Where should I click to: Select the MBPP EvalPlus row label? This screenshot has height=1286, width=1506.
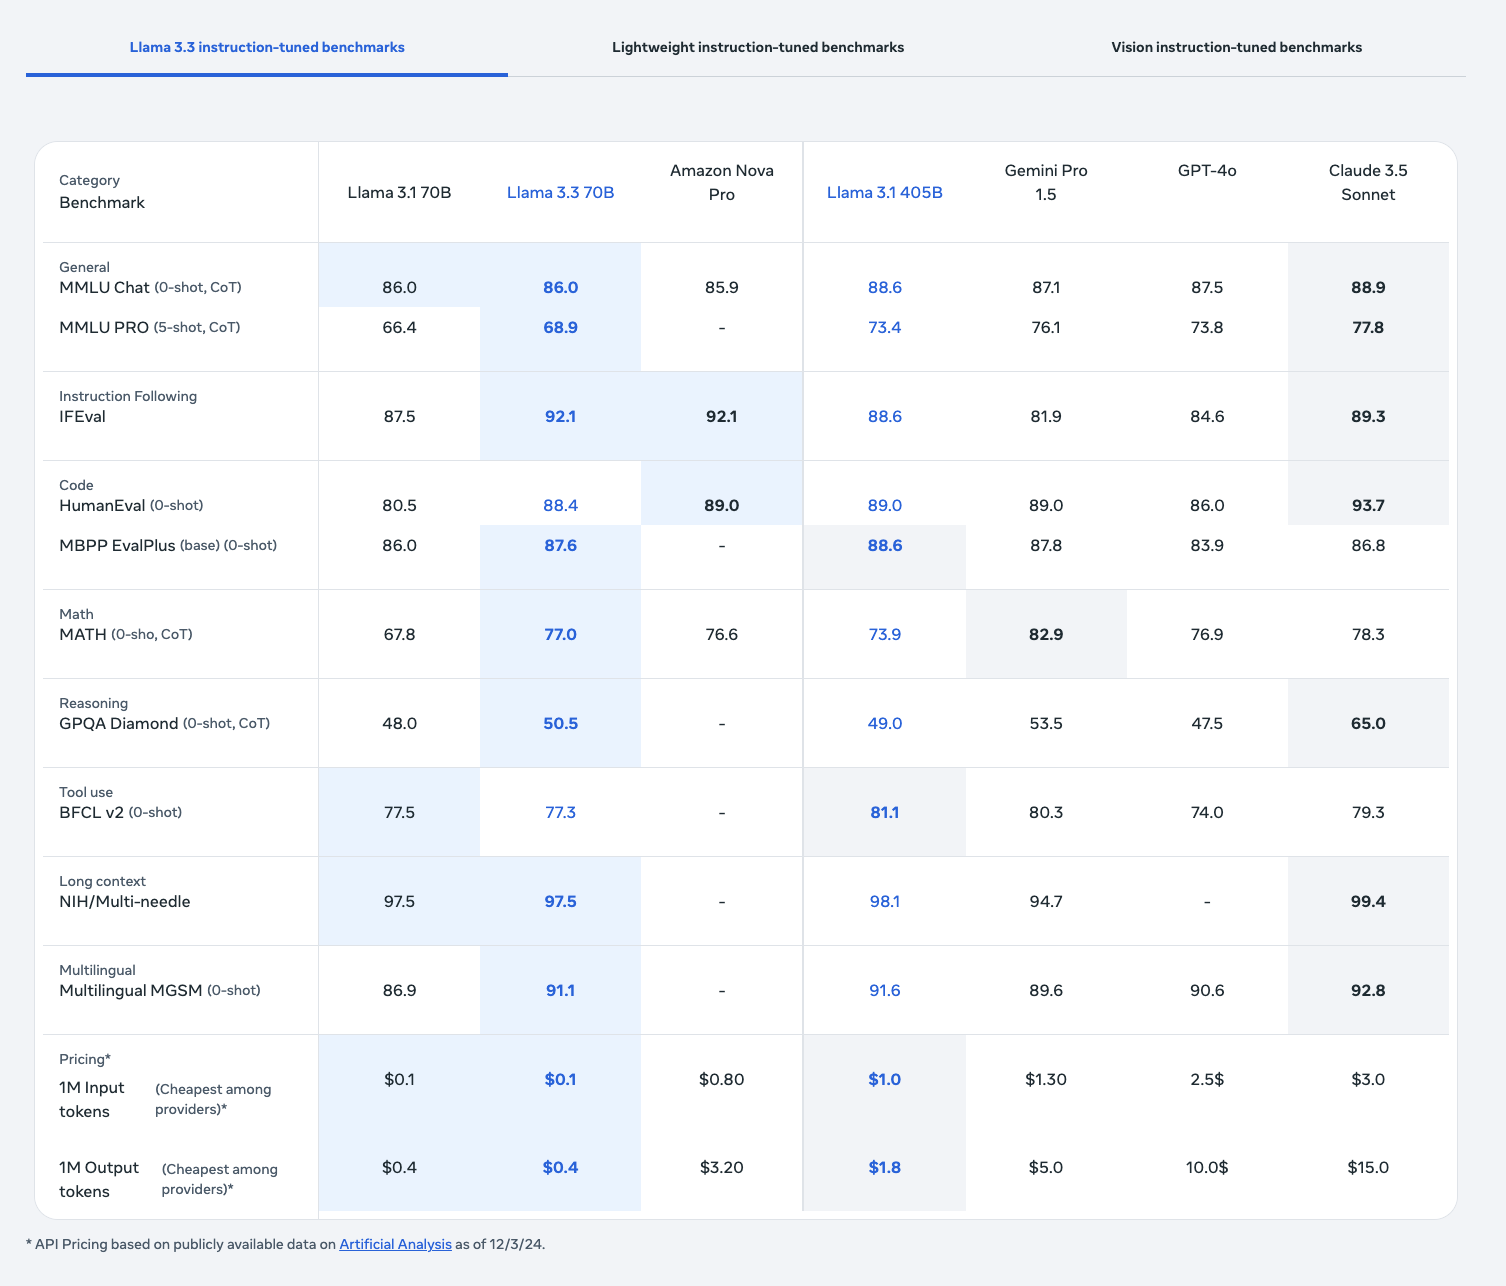pyautogui.click(x=168, y=545)
